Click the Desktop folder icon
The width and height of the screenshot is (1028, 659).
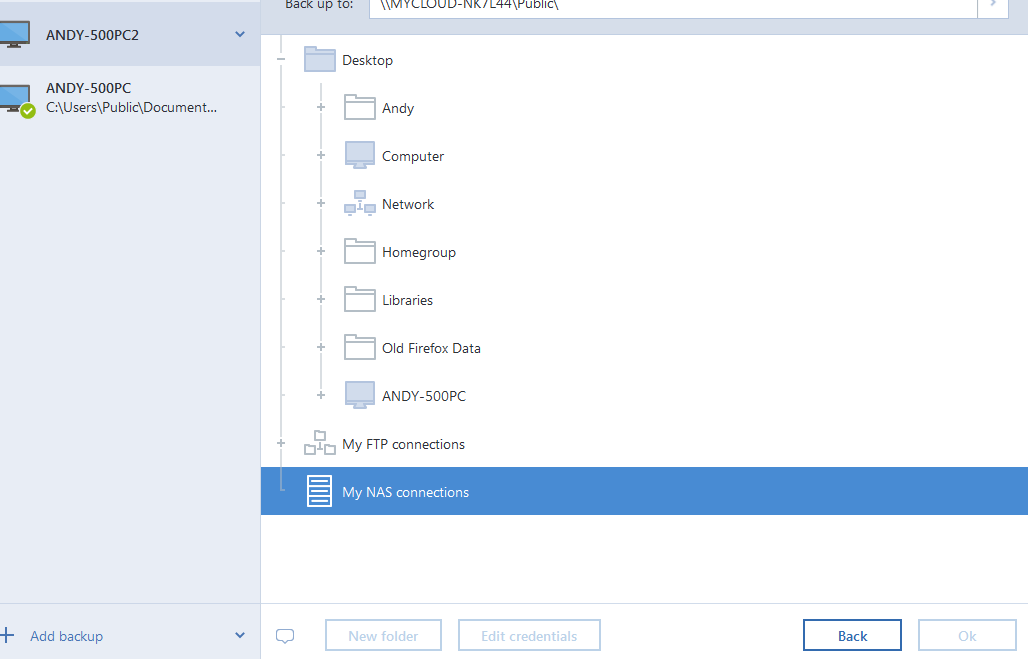(x=319, y=60)
